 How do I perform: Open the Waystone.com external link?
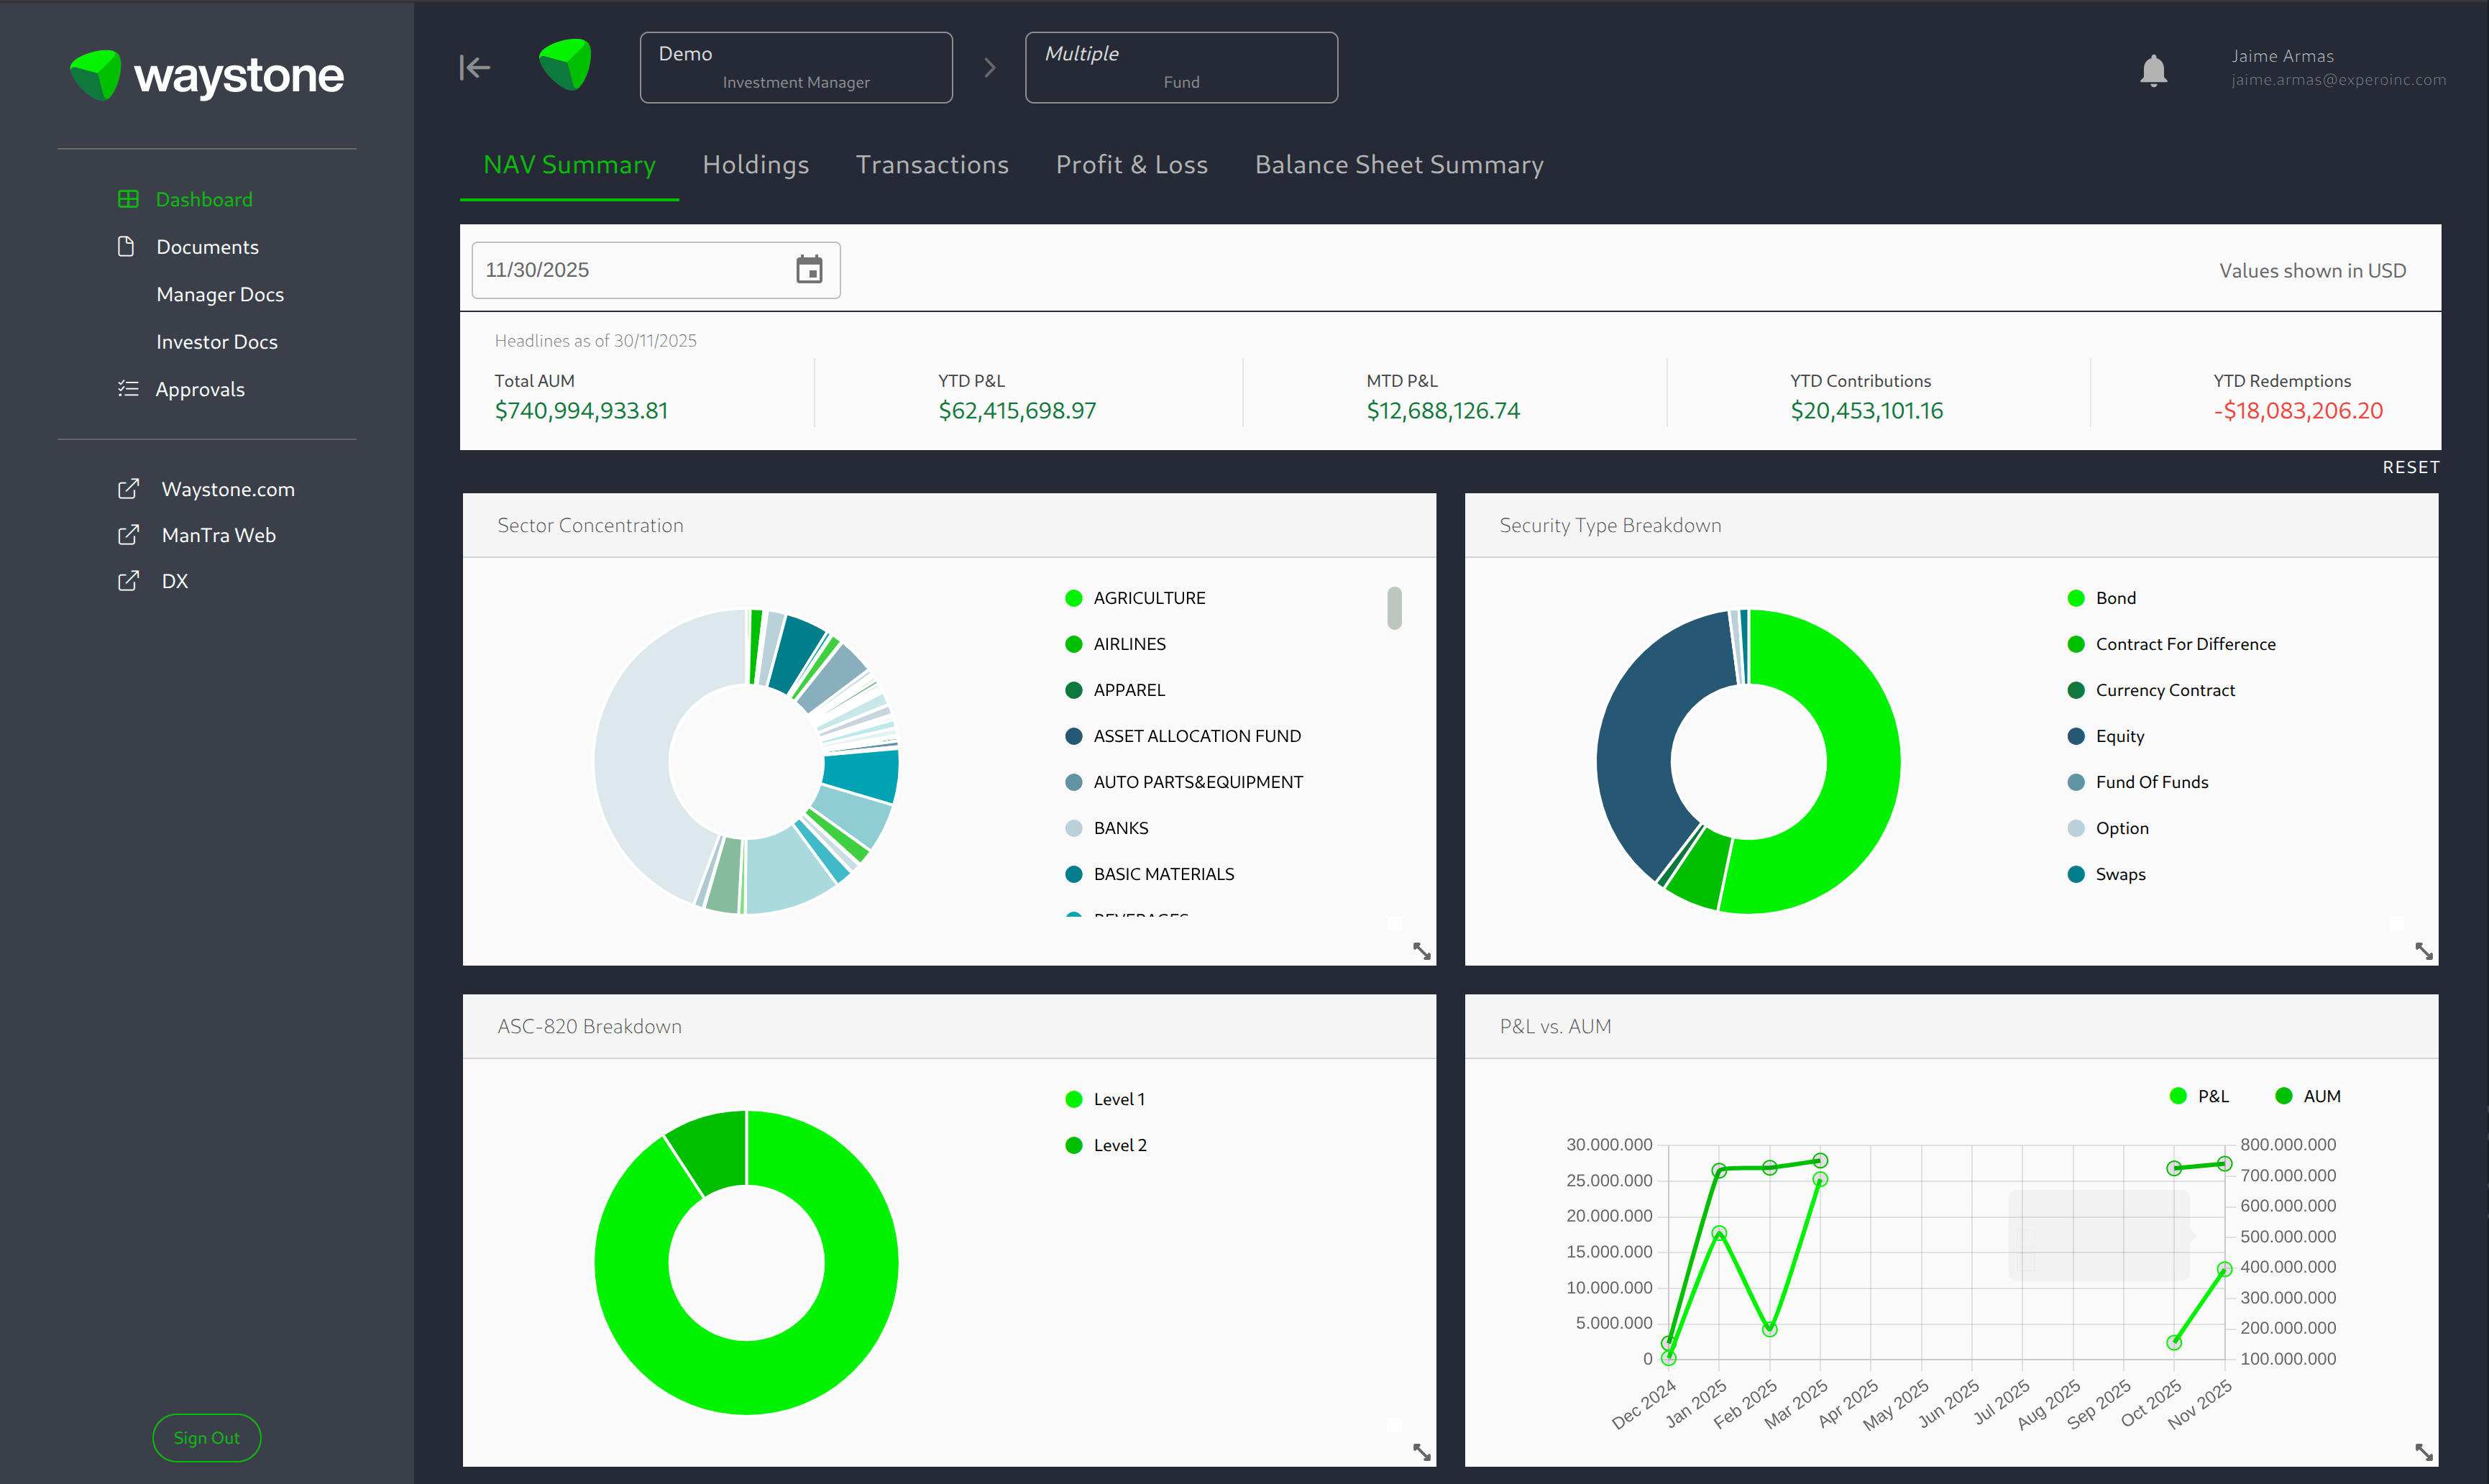pos(227,489)
